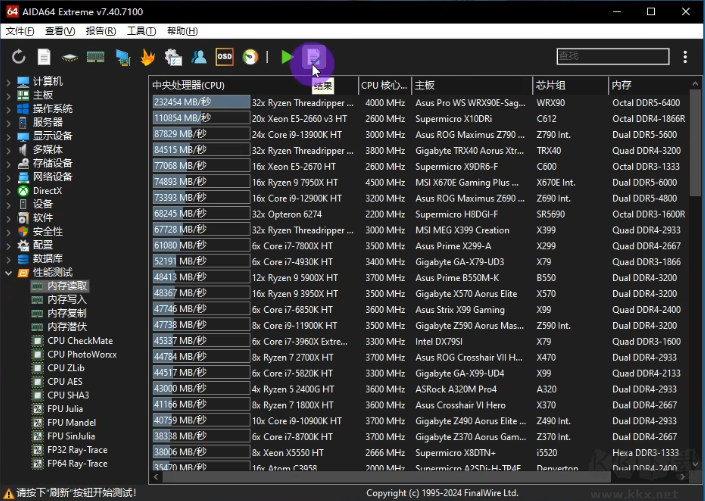
Task: Click the round gauge toolbar icon
Action: click(250, 57)
